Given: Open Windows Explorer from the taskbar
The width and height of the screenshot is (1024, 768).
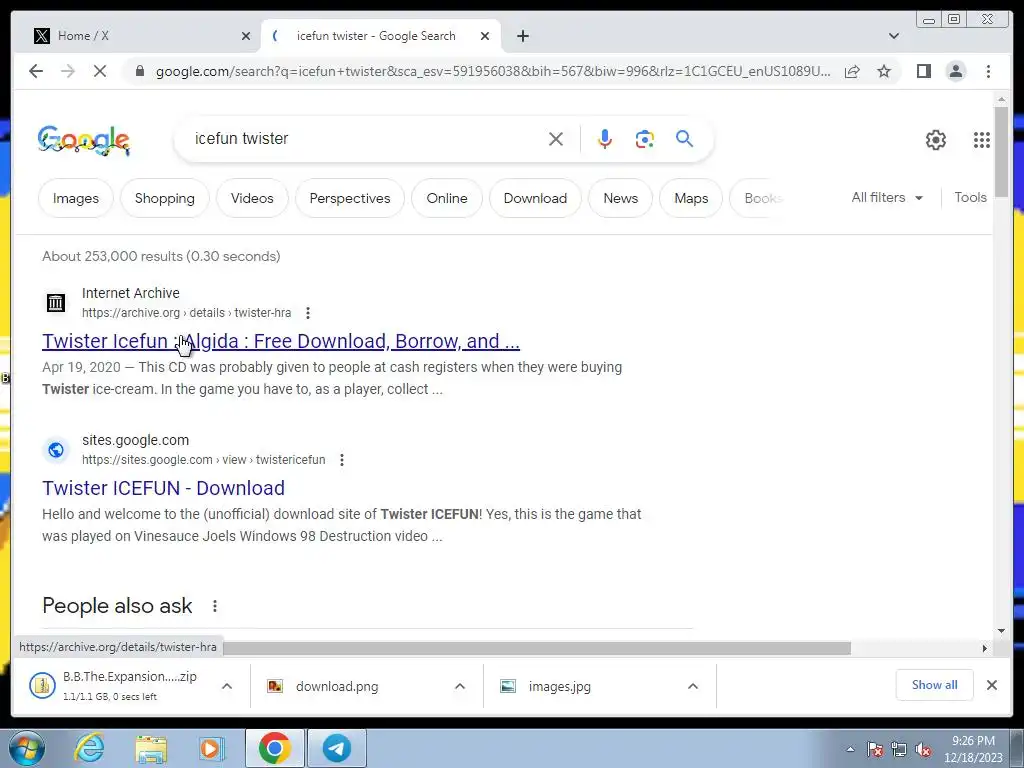Looking at the screenshot, I should pyautogui.click(x=151, y=748).
